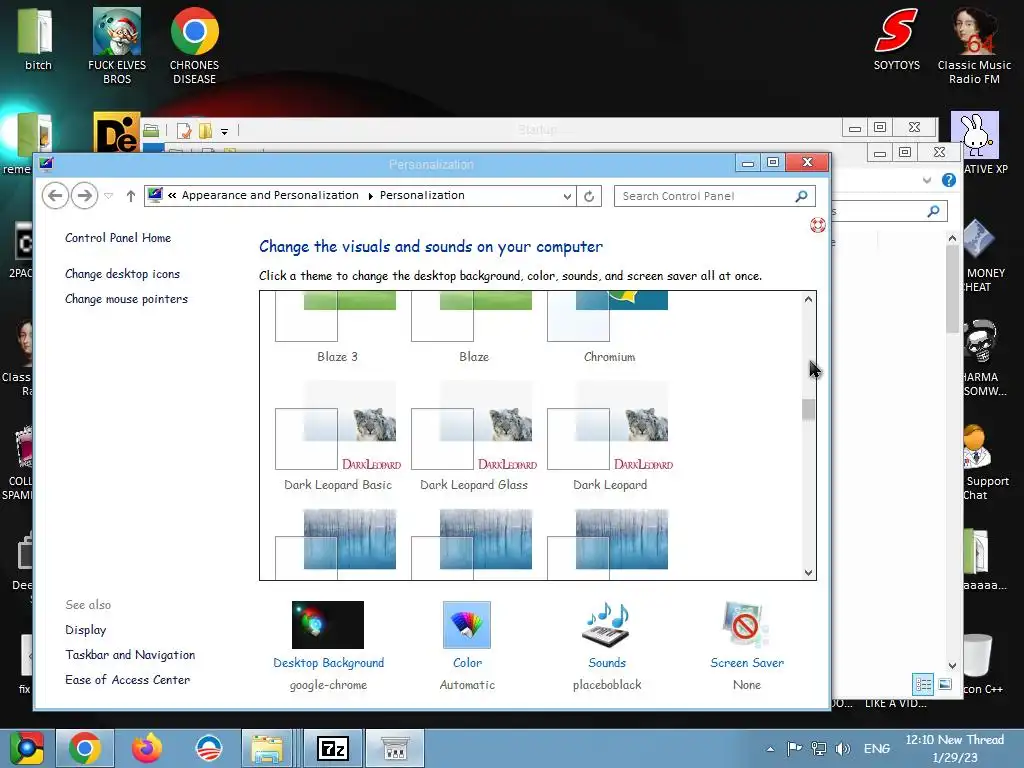Click Appearance and Personalization breadcrumb
The height and width of the screenshot is (768, 1024).
tap(270, 195)
